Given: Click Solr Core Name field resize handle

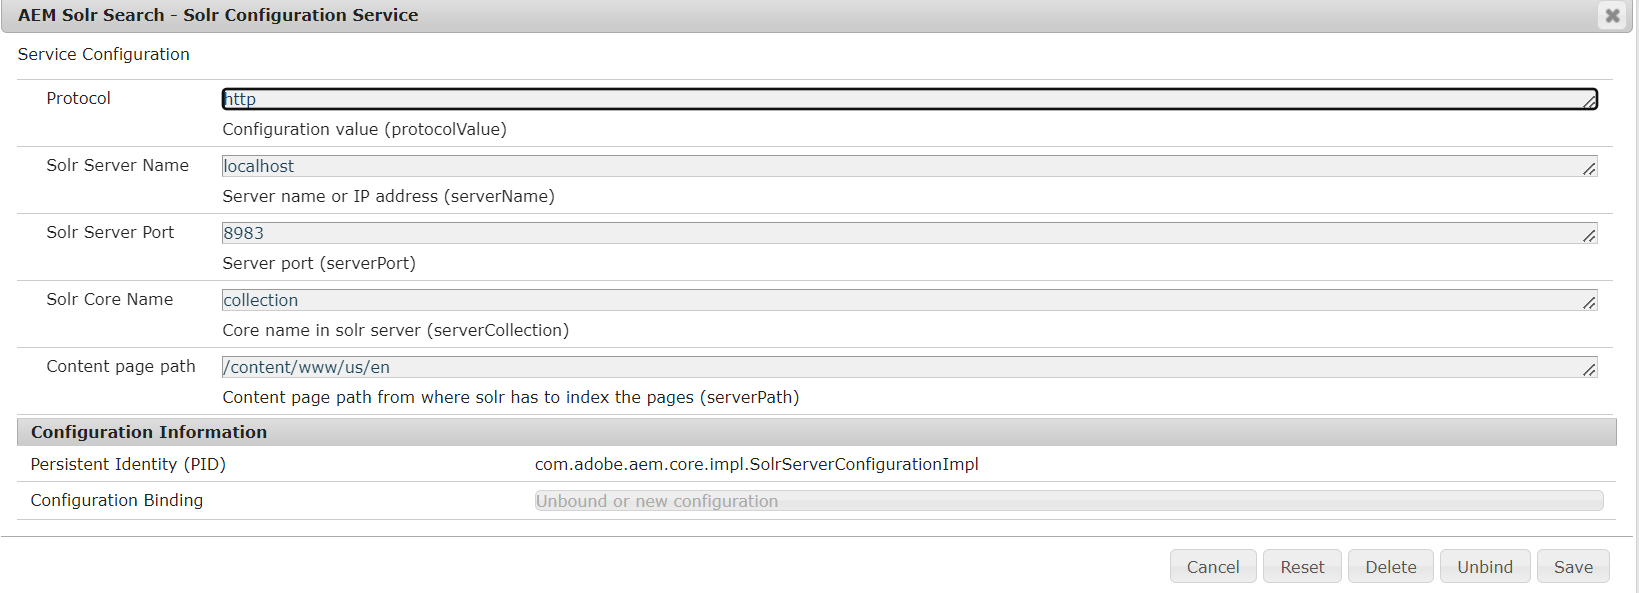Looking at the screenshot, I should tap(1589, 303).
